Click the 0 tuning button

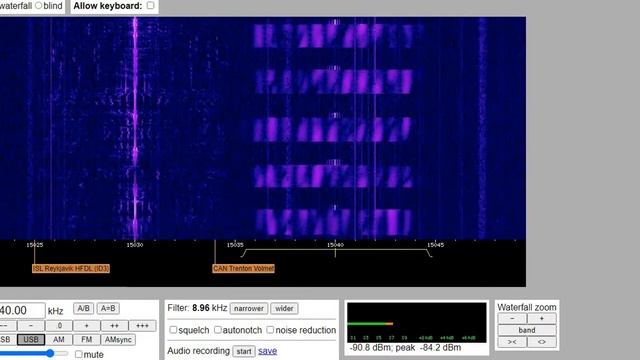[x=59, y=326]
